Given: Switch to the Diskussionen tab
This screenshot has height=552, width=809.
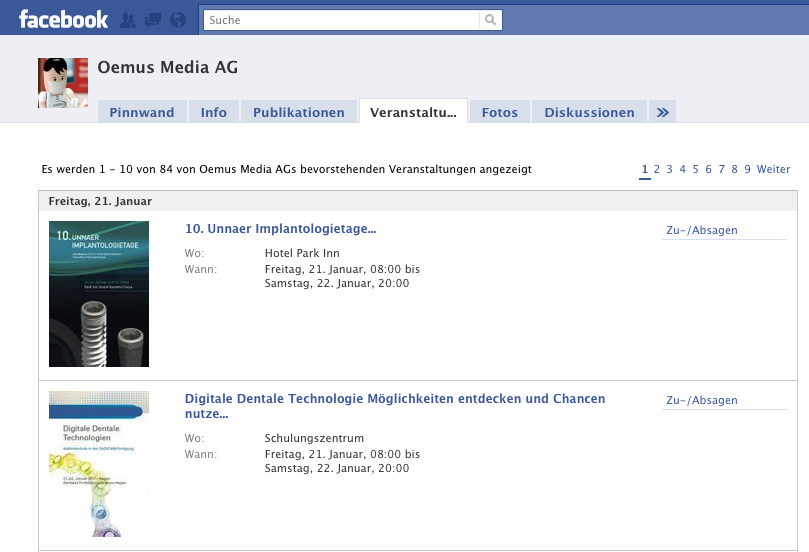Looking at the screenshot, I should tap(589, 112).
